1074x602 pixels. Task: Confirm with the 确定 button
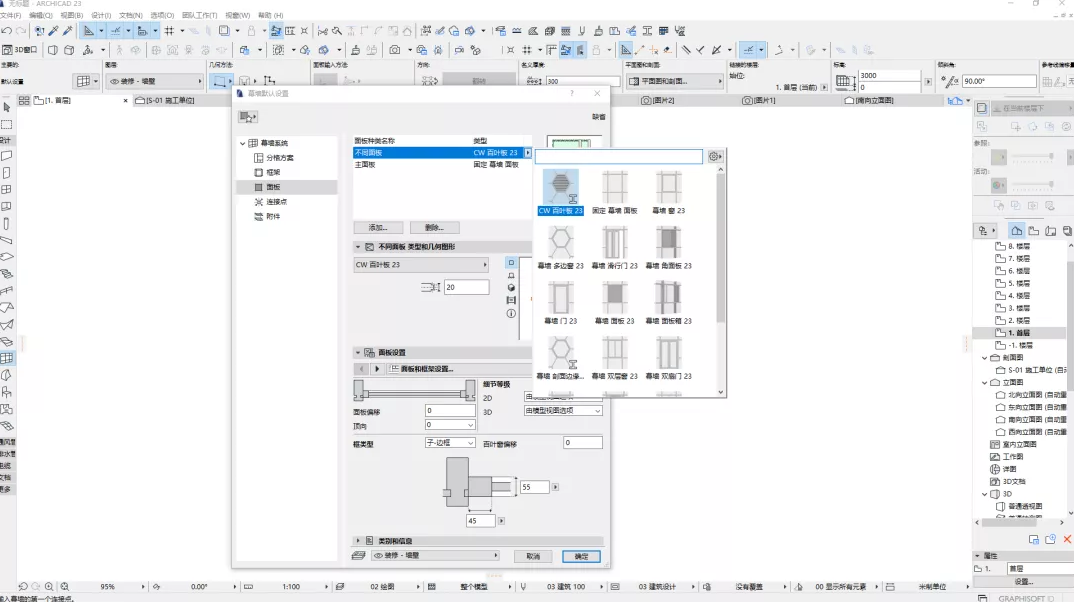(x=582, y=556)
